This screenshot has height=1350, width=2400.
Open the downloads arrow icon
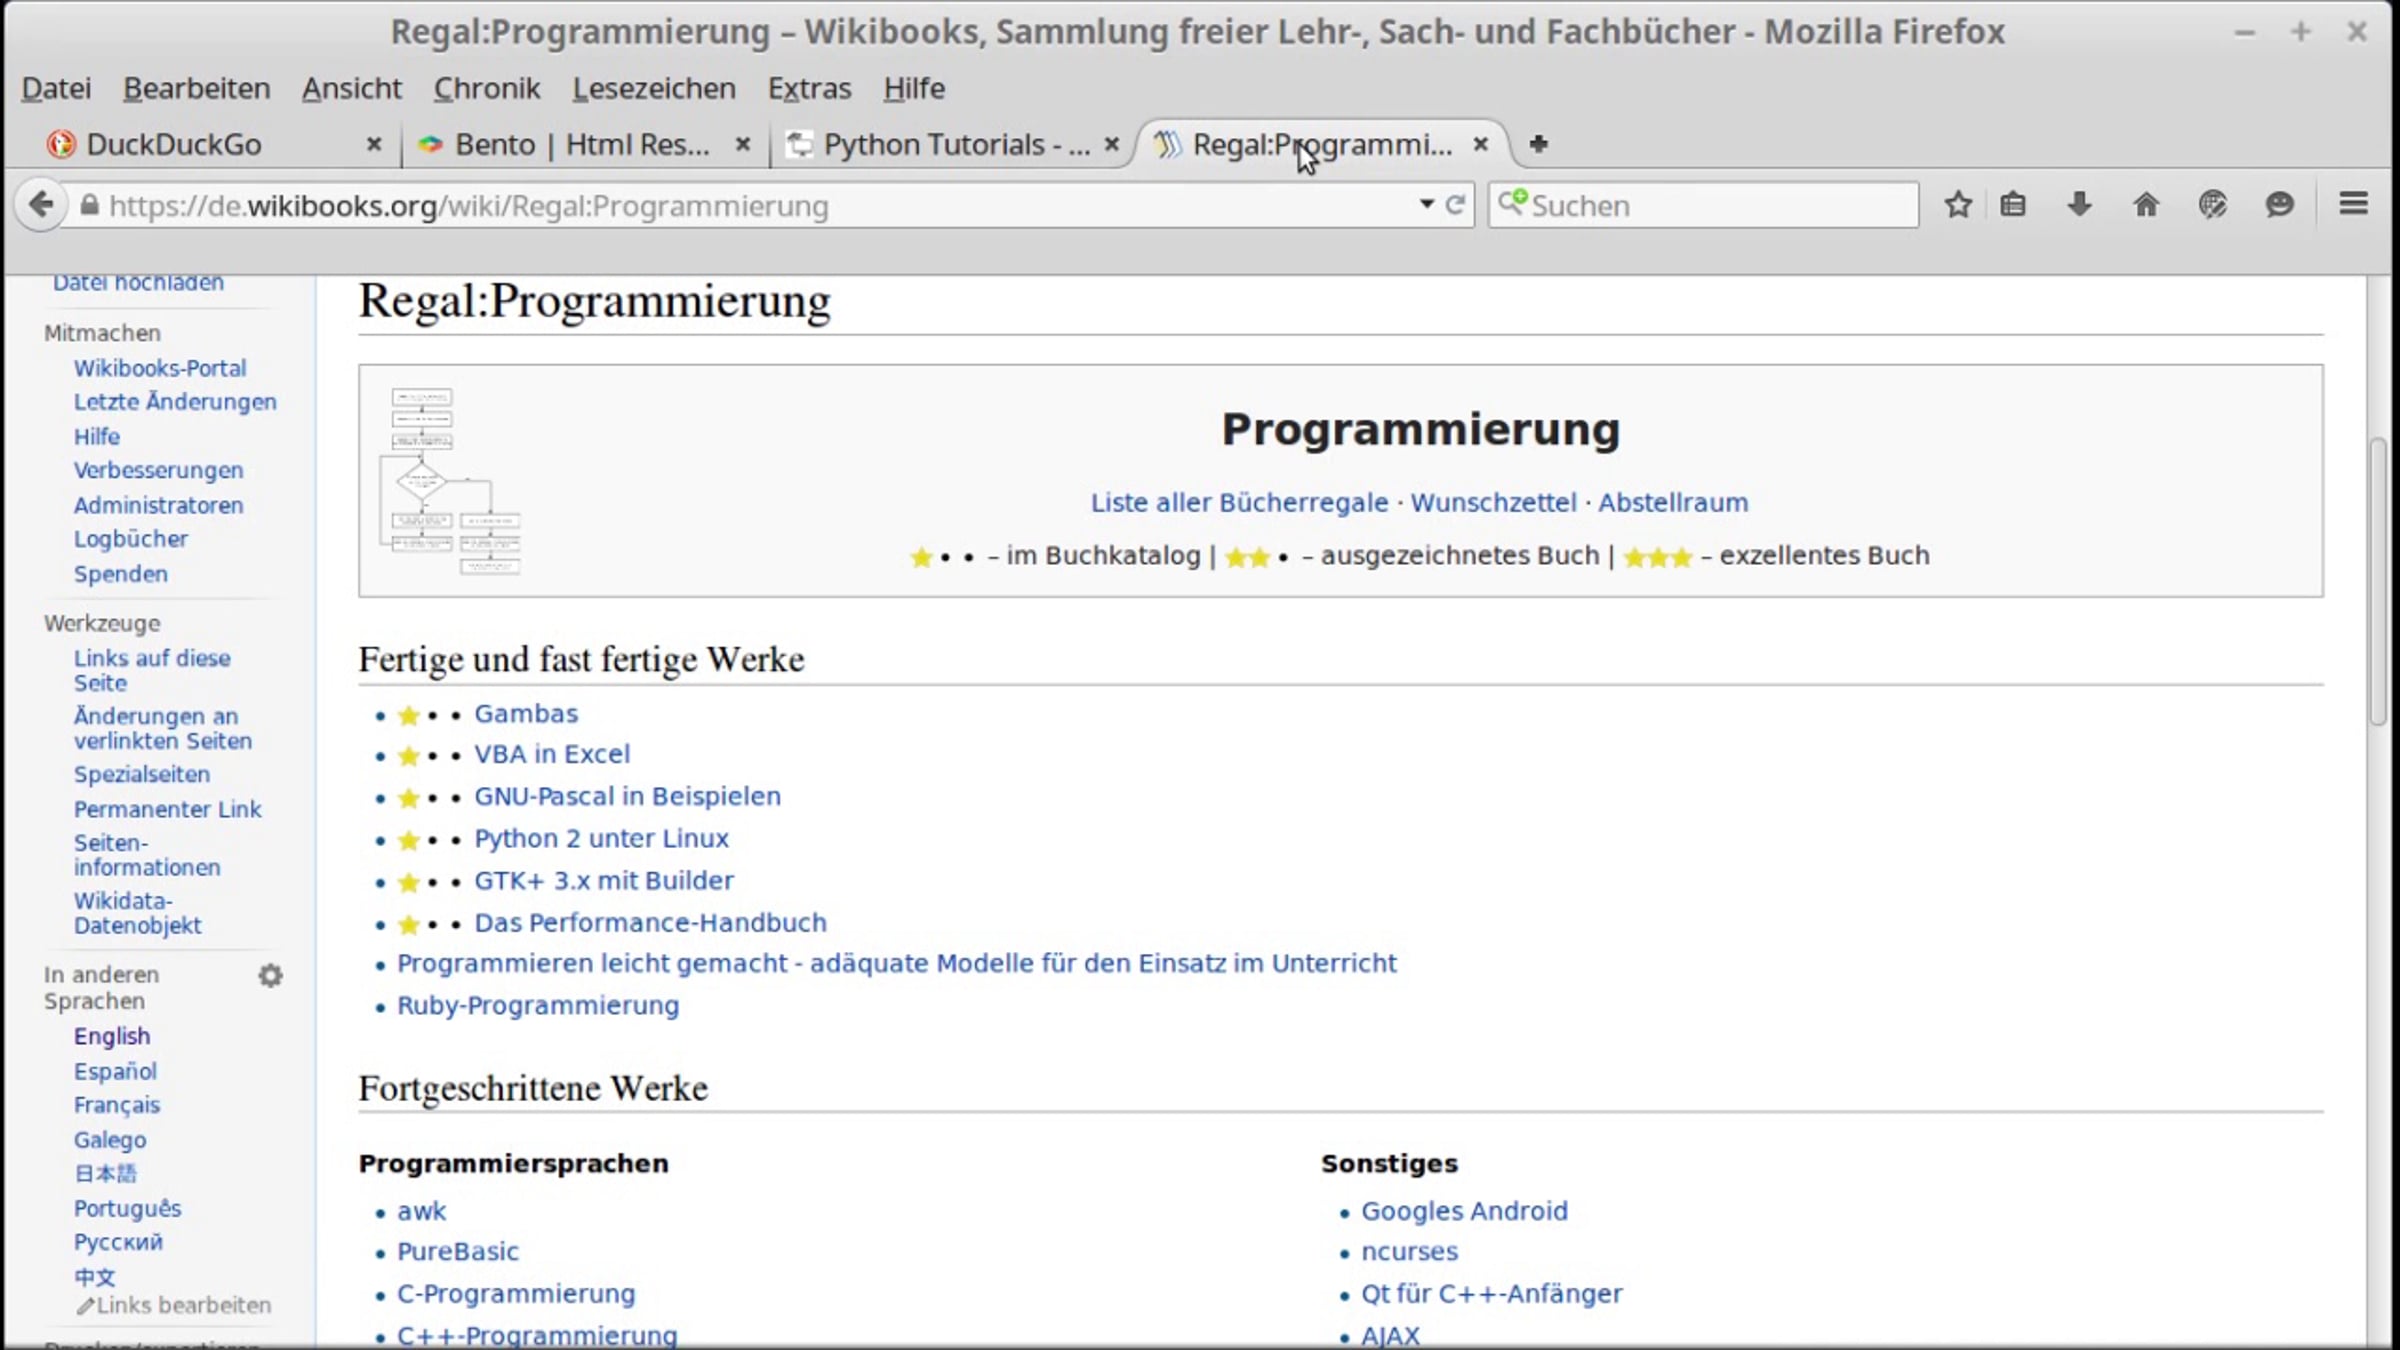tap(2079, 205)
